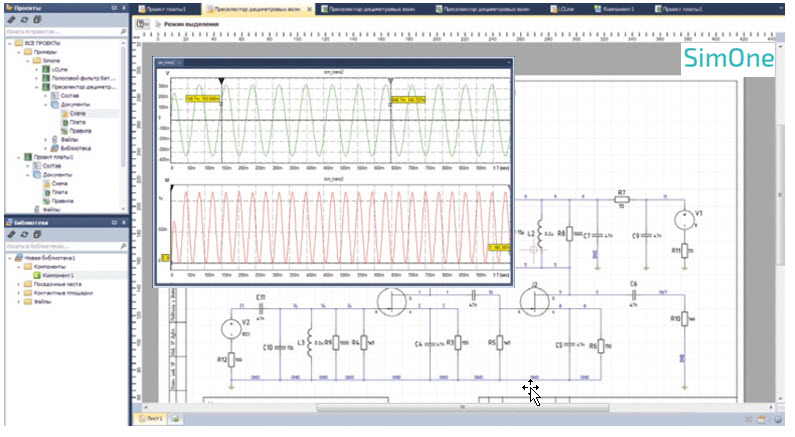This screenshot has height=437, width=795.
Task: Select Компонент1 in the library tree
Action: 57,274
